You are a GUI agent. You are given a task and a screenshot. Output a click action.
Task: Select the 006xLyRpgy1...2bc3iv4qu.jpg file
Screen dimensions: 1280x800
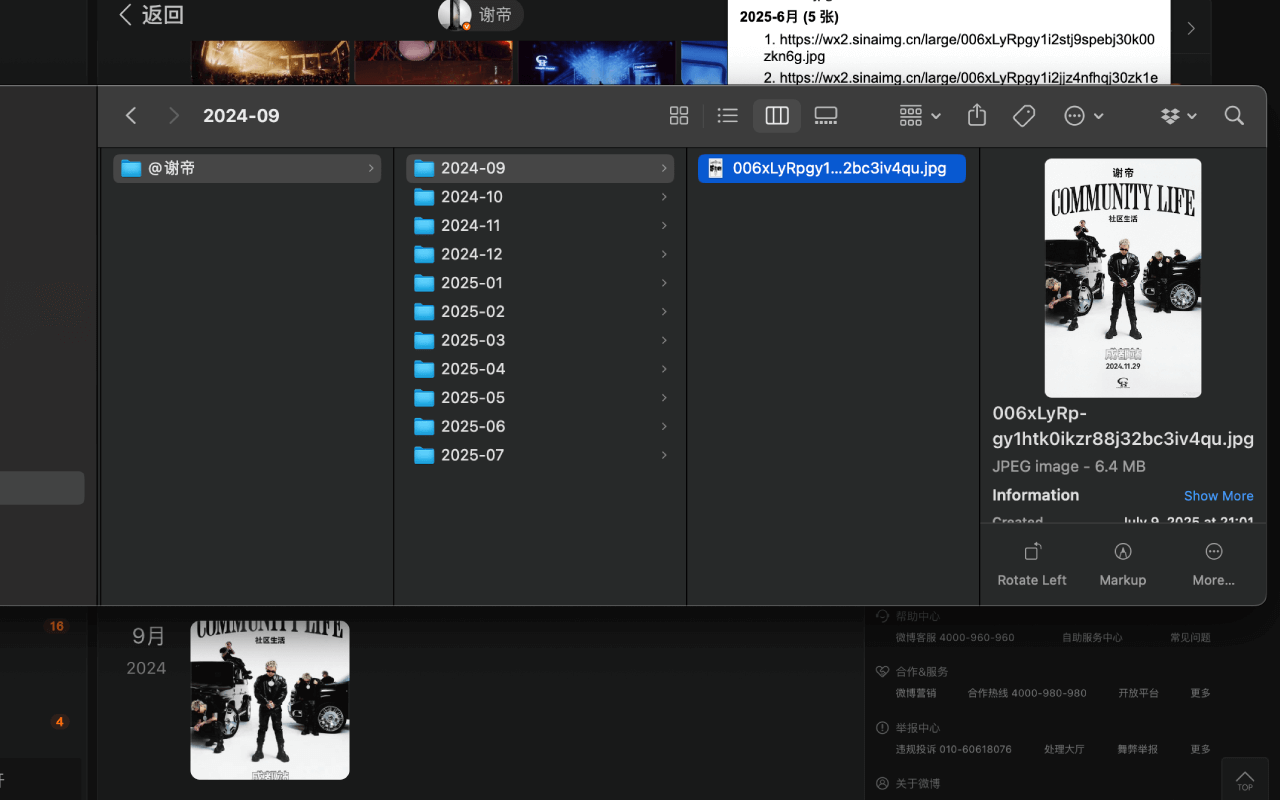(832, 168)
